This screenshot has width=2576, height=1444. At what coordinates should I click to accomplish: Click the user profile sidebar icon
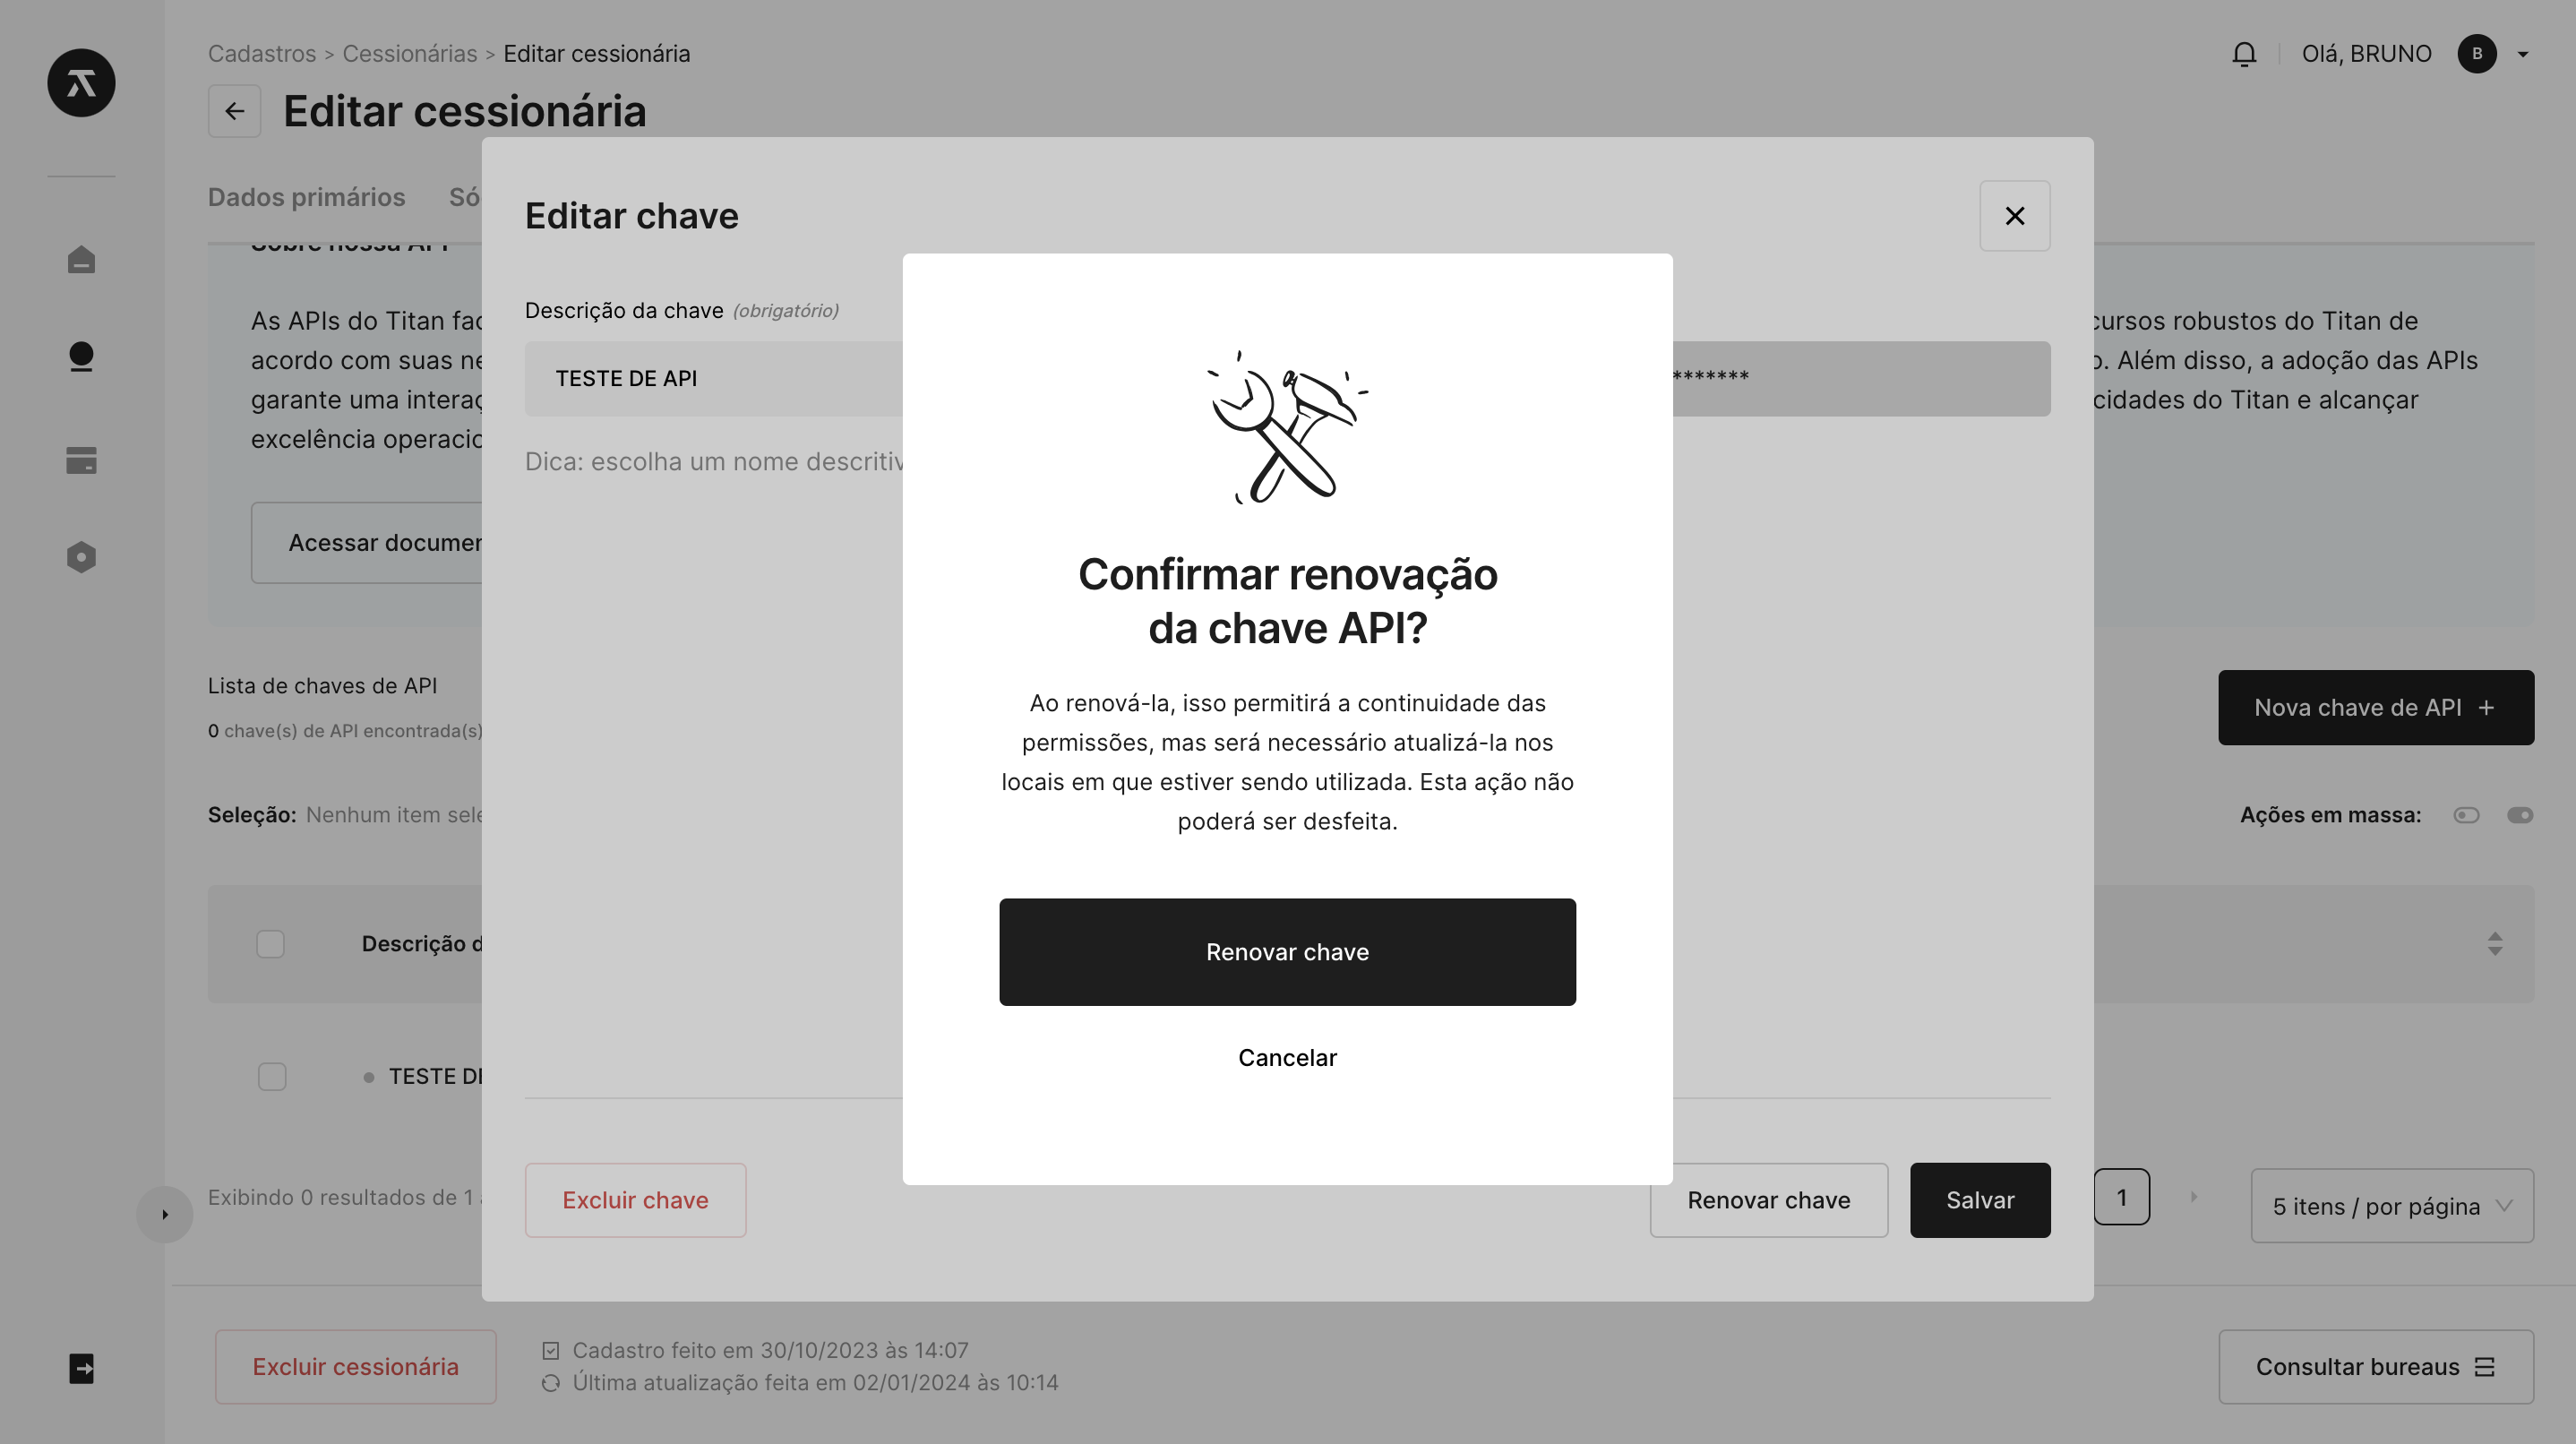tap(81, 357)
